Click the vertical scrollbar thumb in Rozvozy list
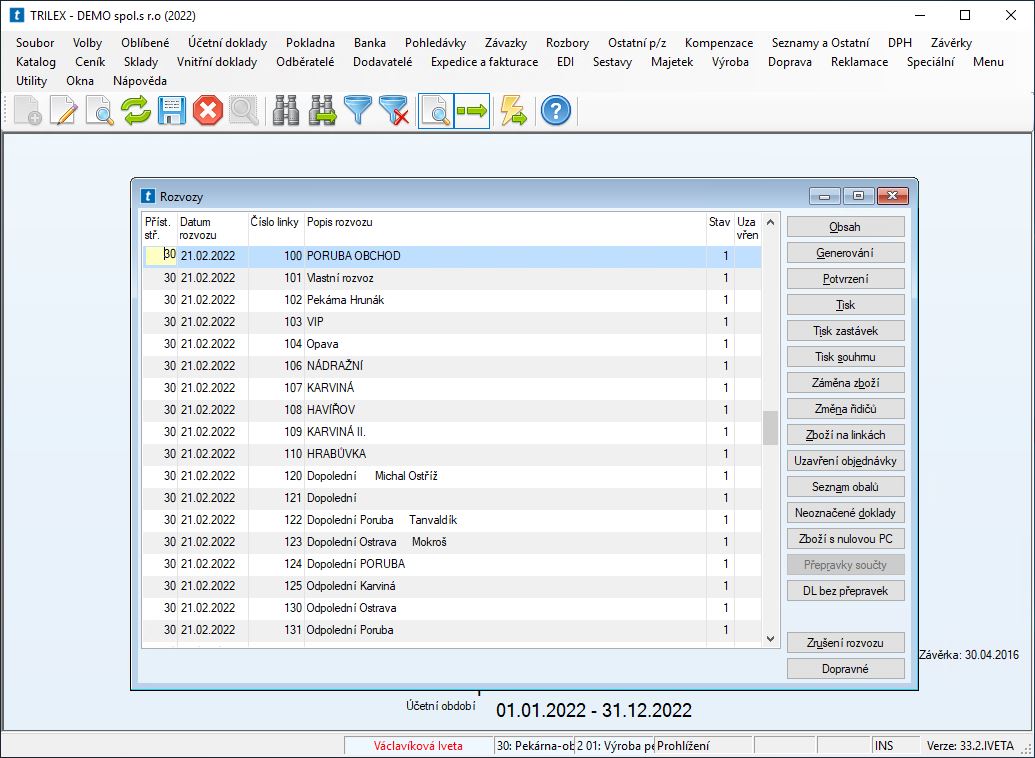The height and width of the screenshot is (758, 1035). (770, 428)
